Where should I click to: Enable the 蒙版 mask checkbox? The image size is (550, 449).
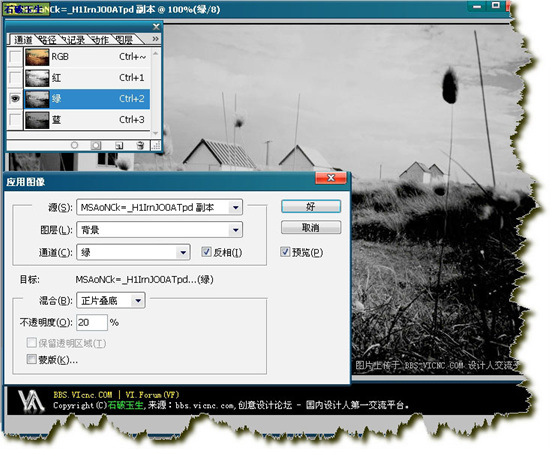tap(32, 359)
